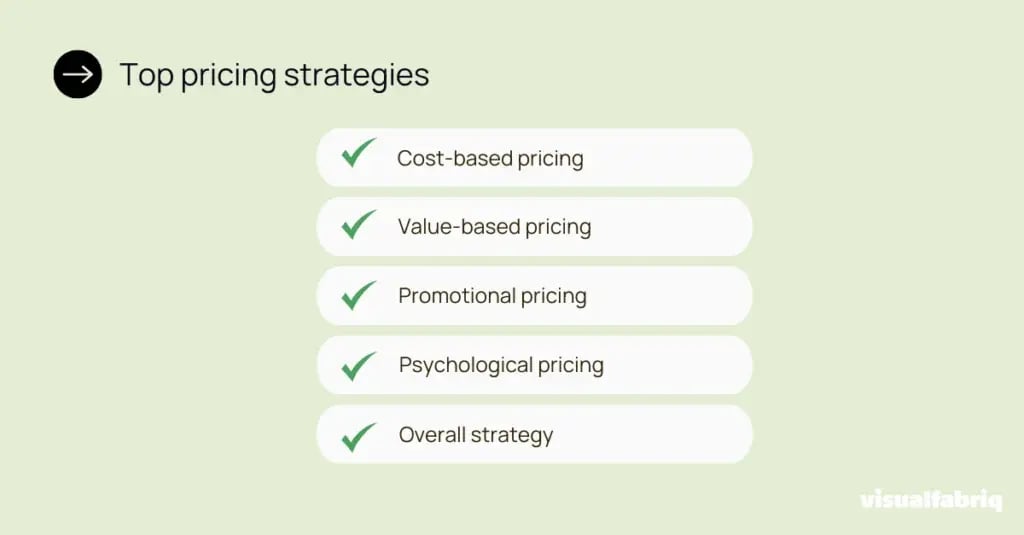
Task: Click the word "strategies" in the heading
Action: 357,77
